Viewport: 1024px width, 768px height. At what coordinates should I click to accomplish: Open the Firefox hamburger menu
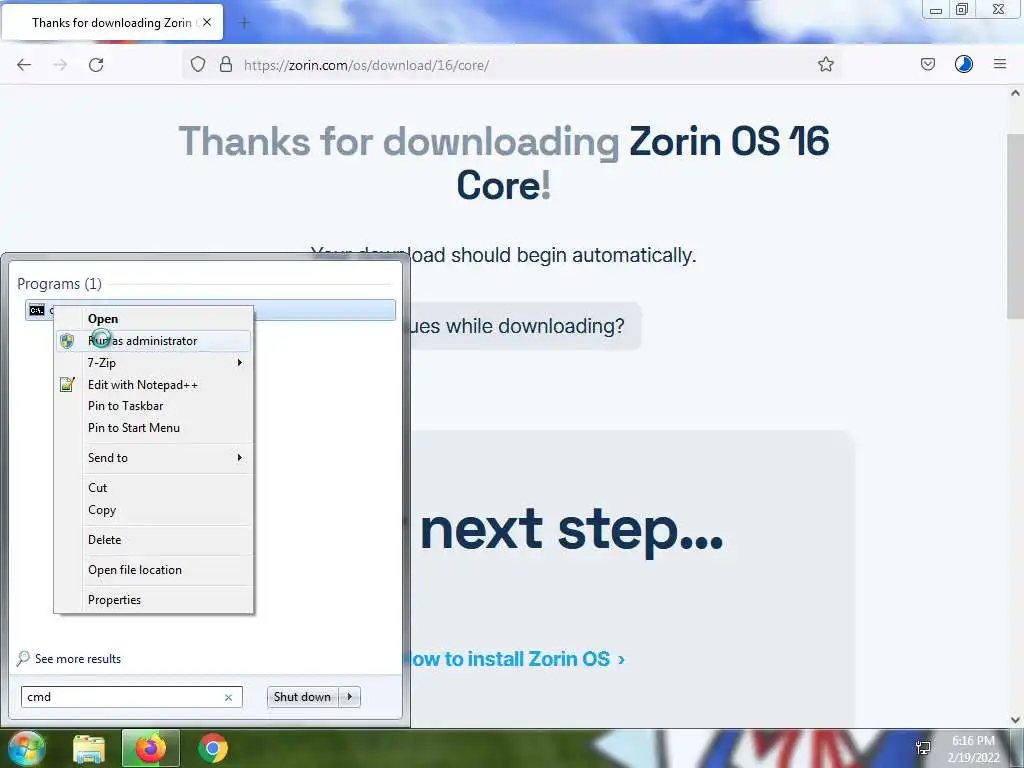tap(999, 64)
